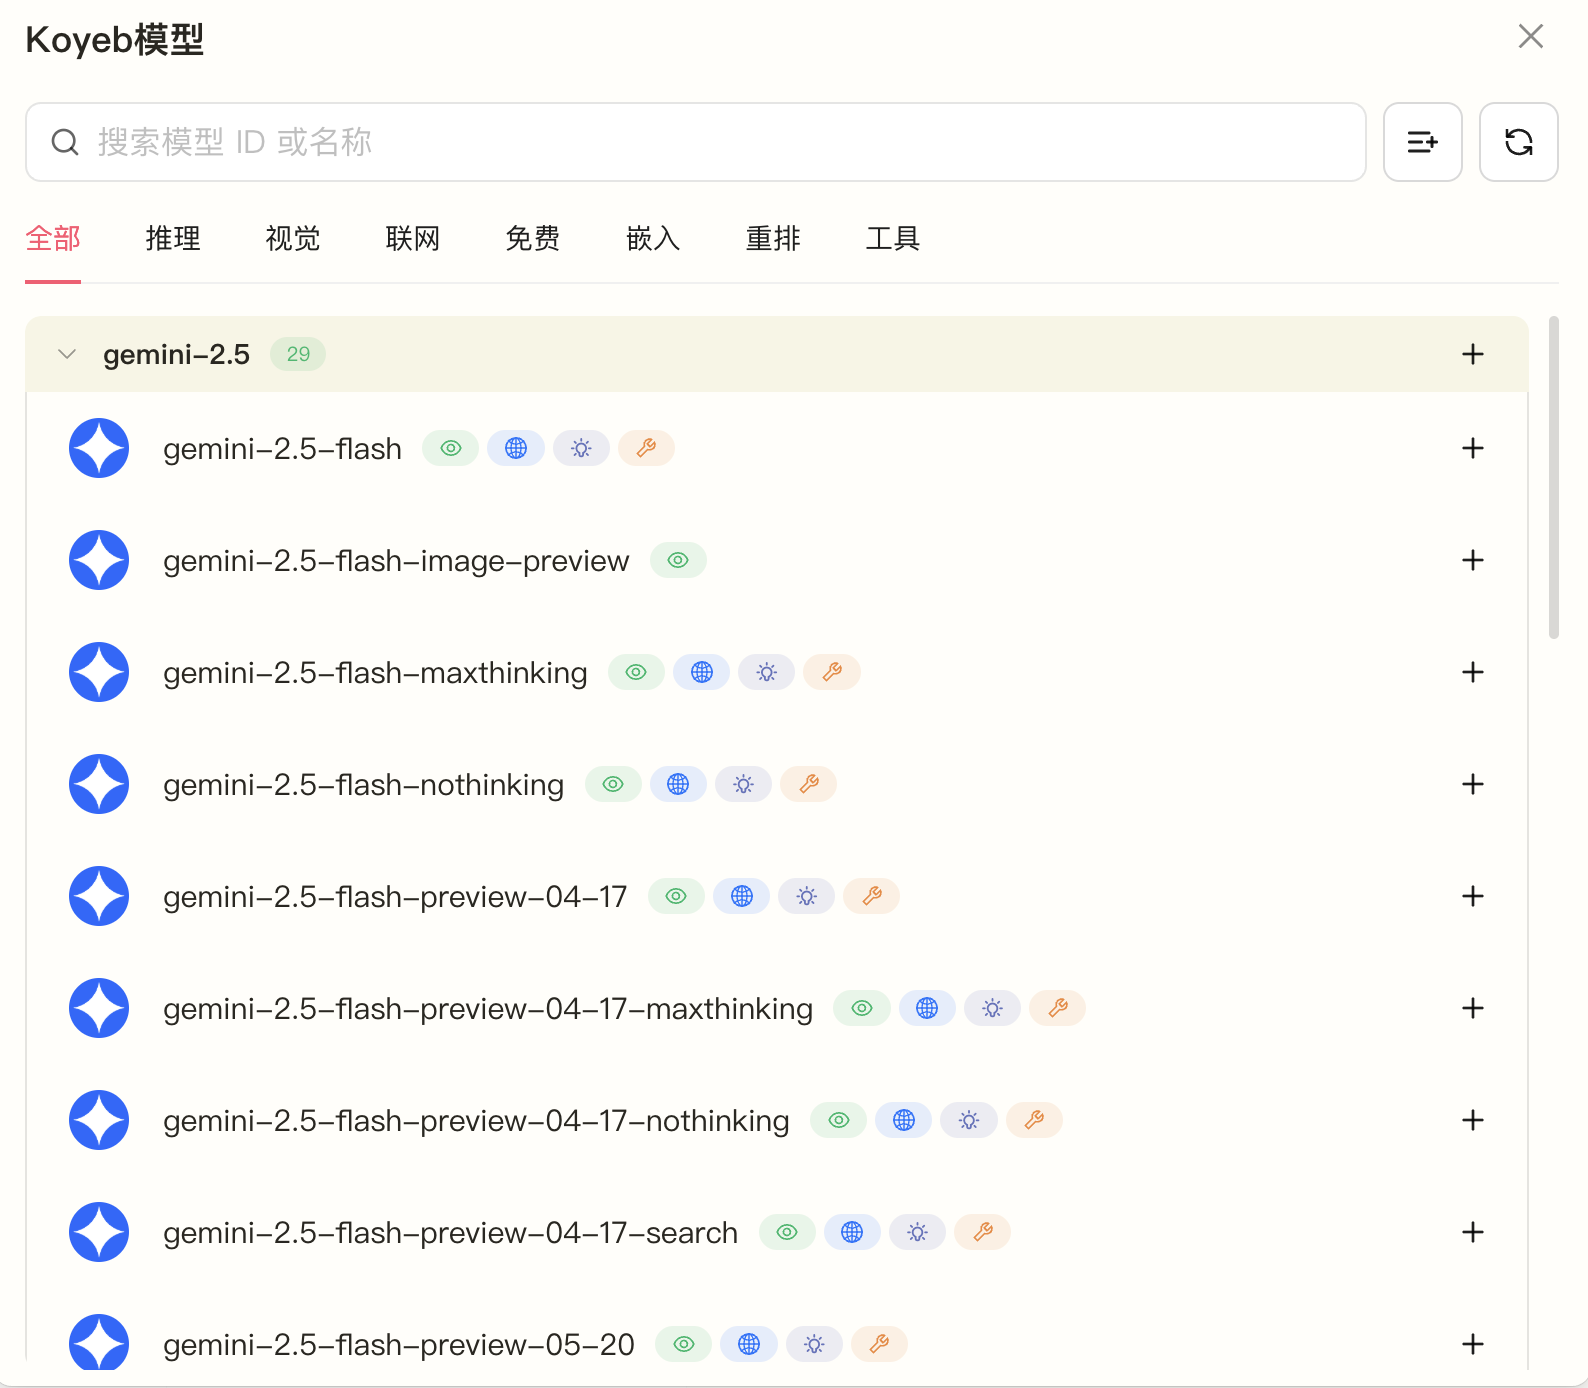Click the refresh model list icon
1588x1388 pixels.
1518,142
